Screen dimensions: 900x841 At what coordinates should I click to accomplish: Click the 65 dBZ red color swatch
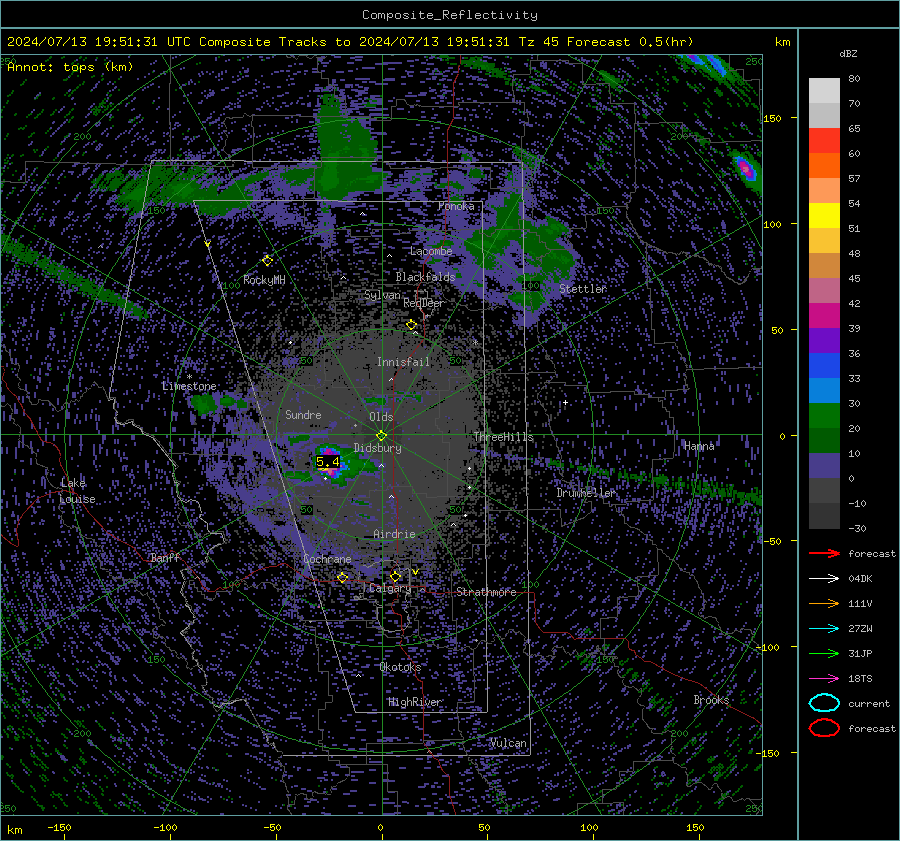[x=824, y=141]
